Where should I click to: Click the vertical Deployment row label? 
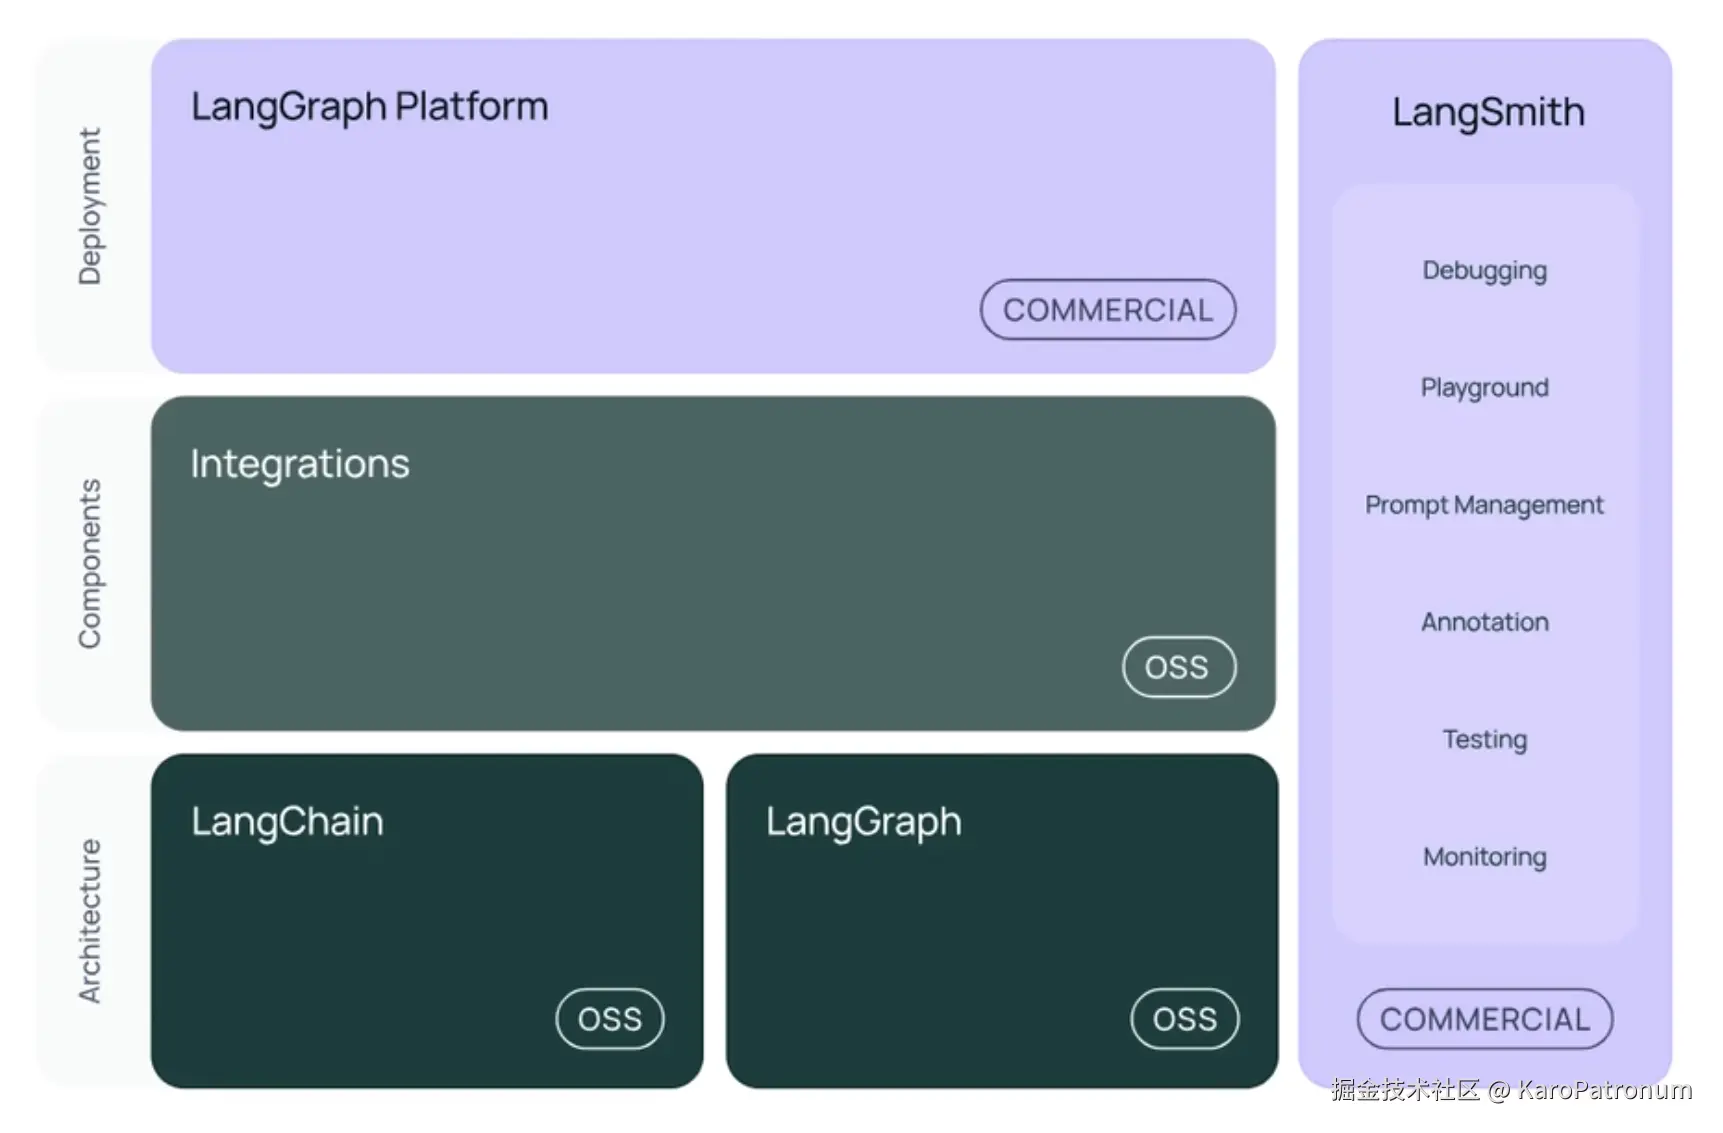pos(90,206)
